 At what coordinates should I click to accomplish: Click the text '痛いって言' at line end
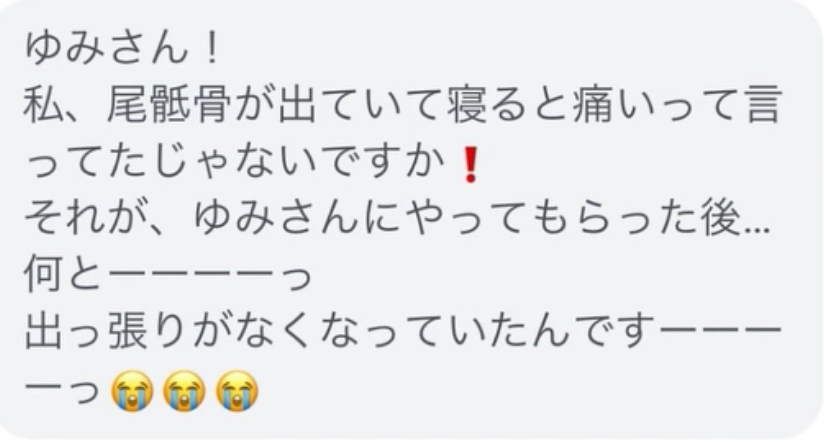[676, 106]
